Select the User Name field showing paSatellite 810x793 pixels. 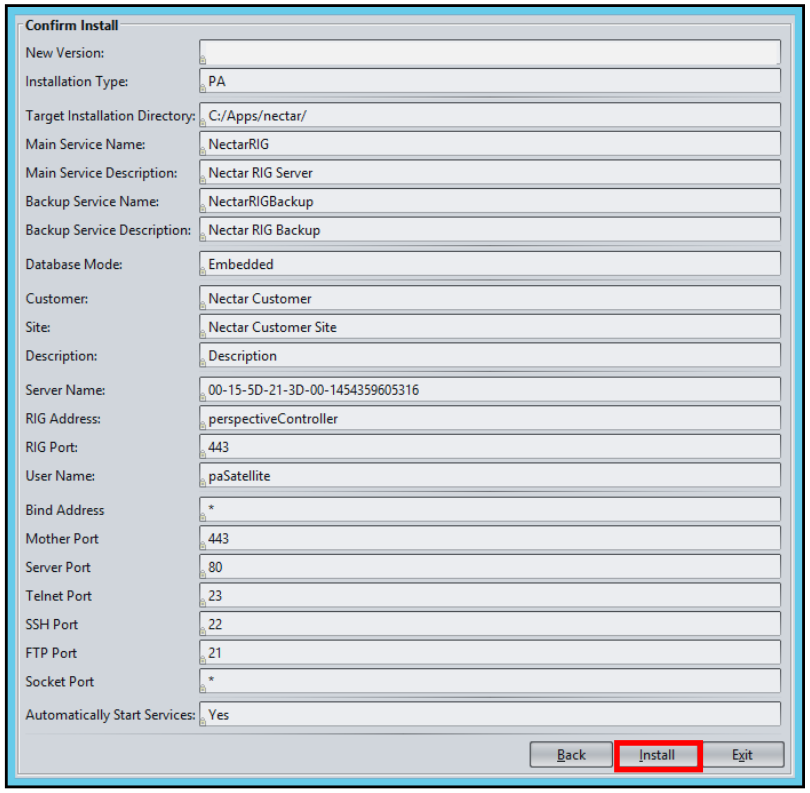pyautogui.click(x=490, y=475)
